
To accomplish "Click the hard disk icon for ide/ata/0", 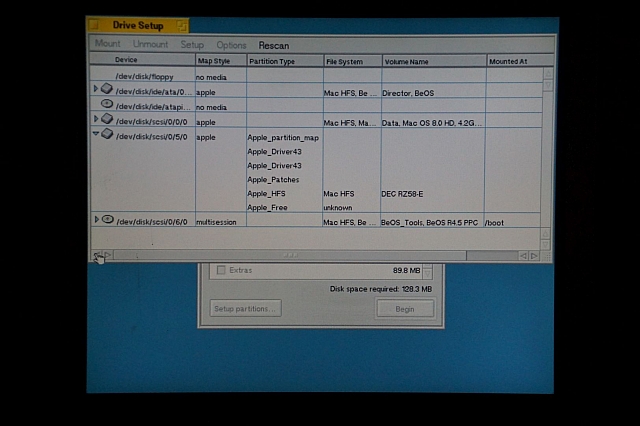I will (107, 88).
